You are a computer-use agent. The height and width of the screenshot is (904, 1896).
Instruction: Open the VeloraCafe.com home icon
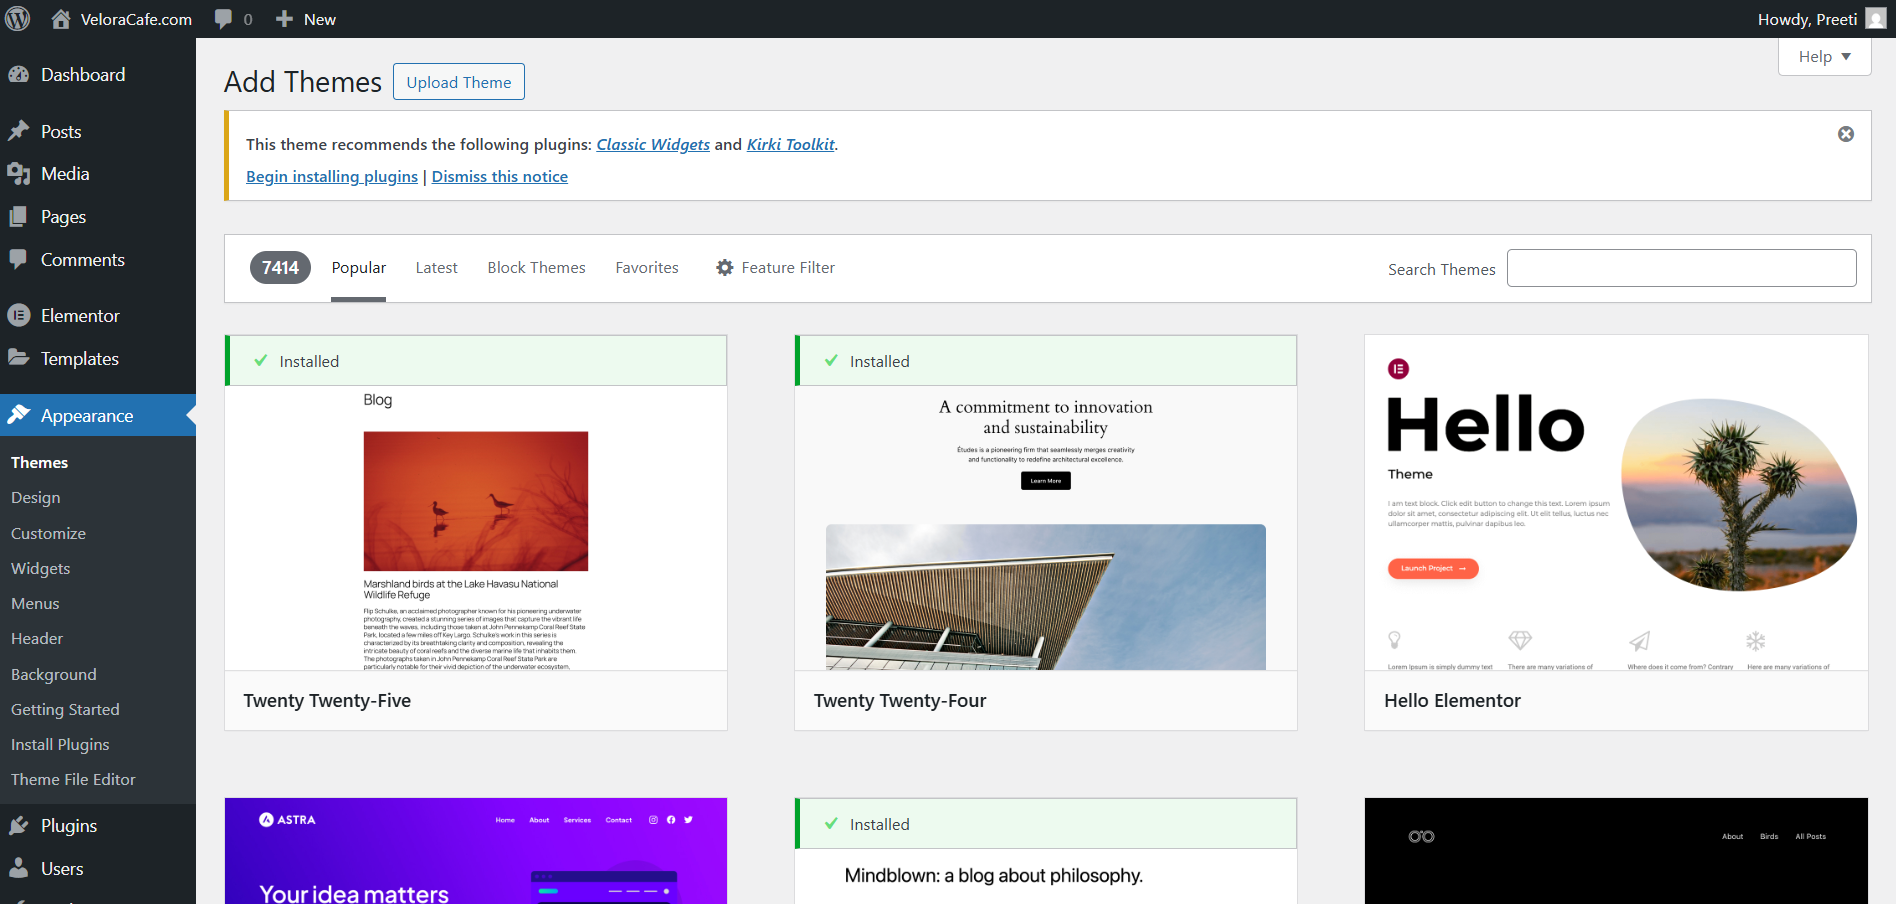(61, 19)
